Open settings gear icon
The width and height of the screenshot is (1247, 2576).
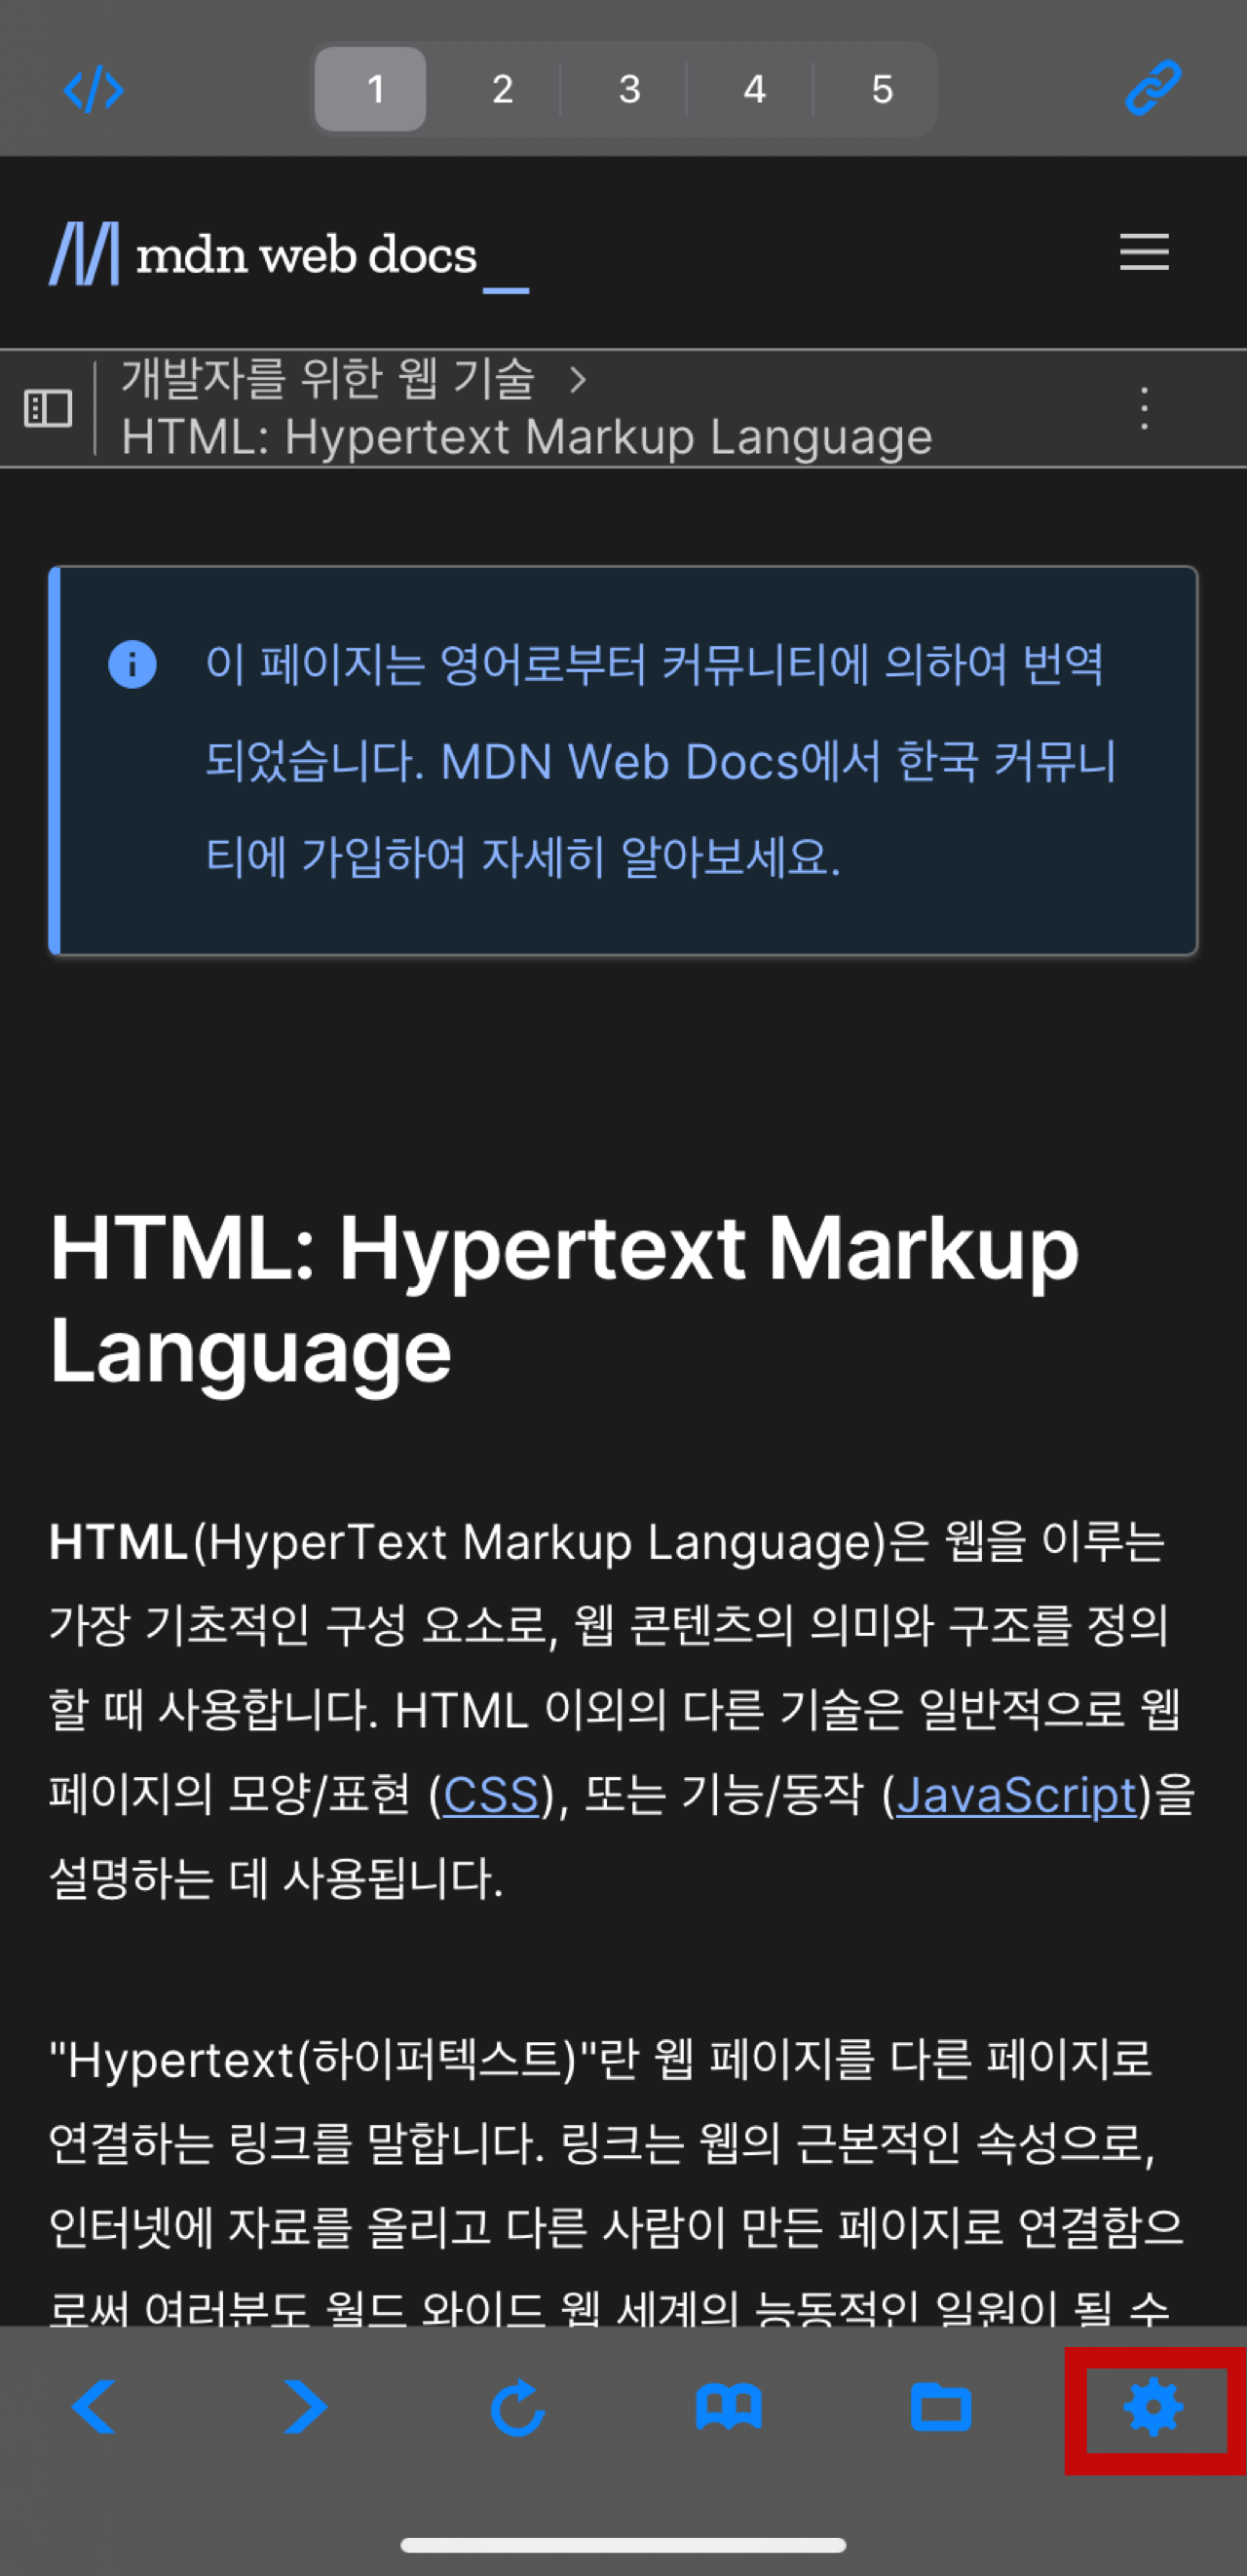pos(1154,2407)
